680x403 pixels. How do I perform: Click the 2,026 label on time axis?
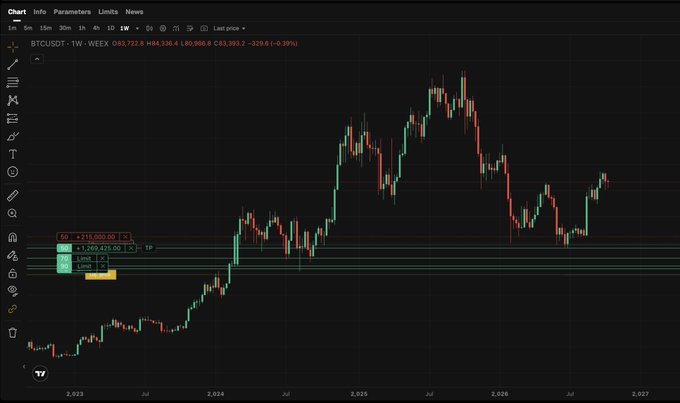pos(500,394)
